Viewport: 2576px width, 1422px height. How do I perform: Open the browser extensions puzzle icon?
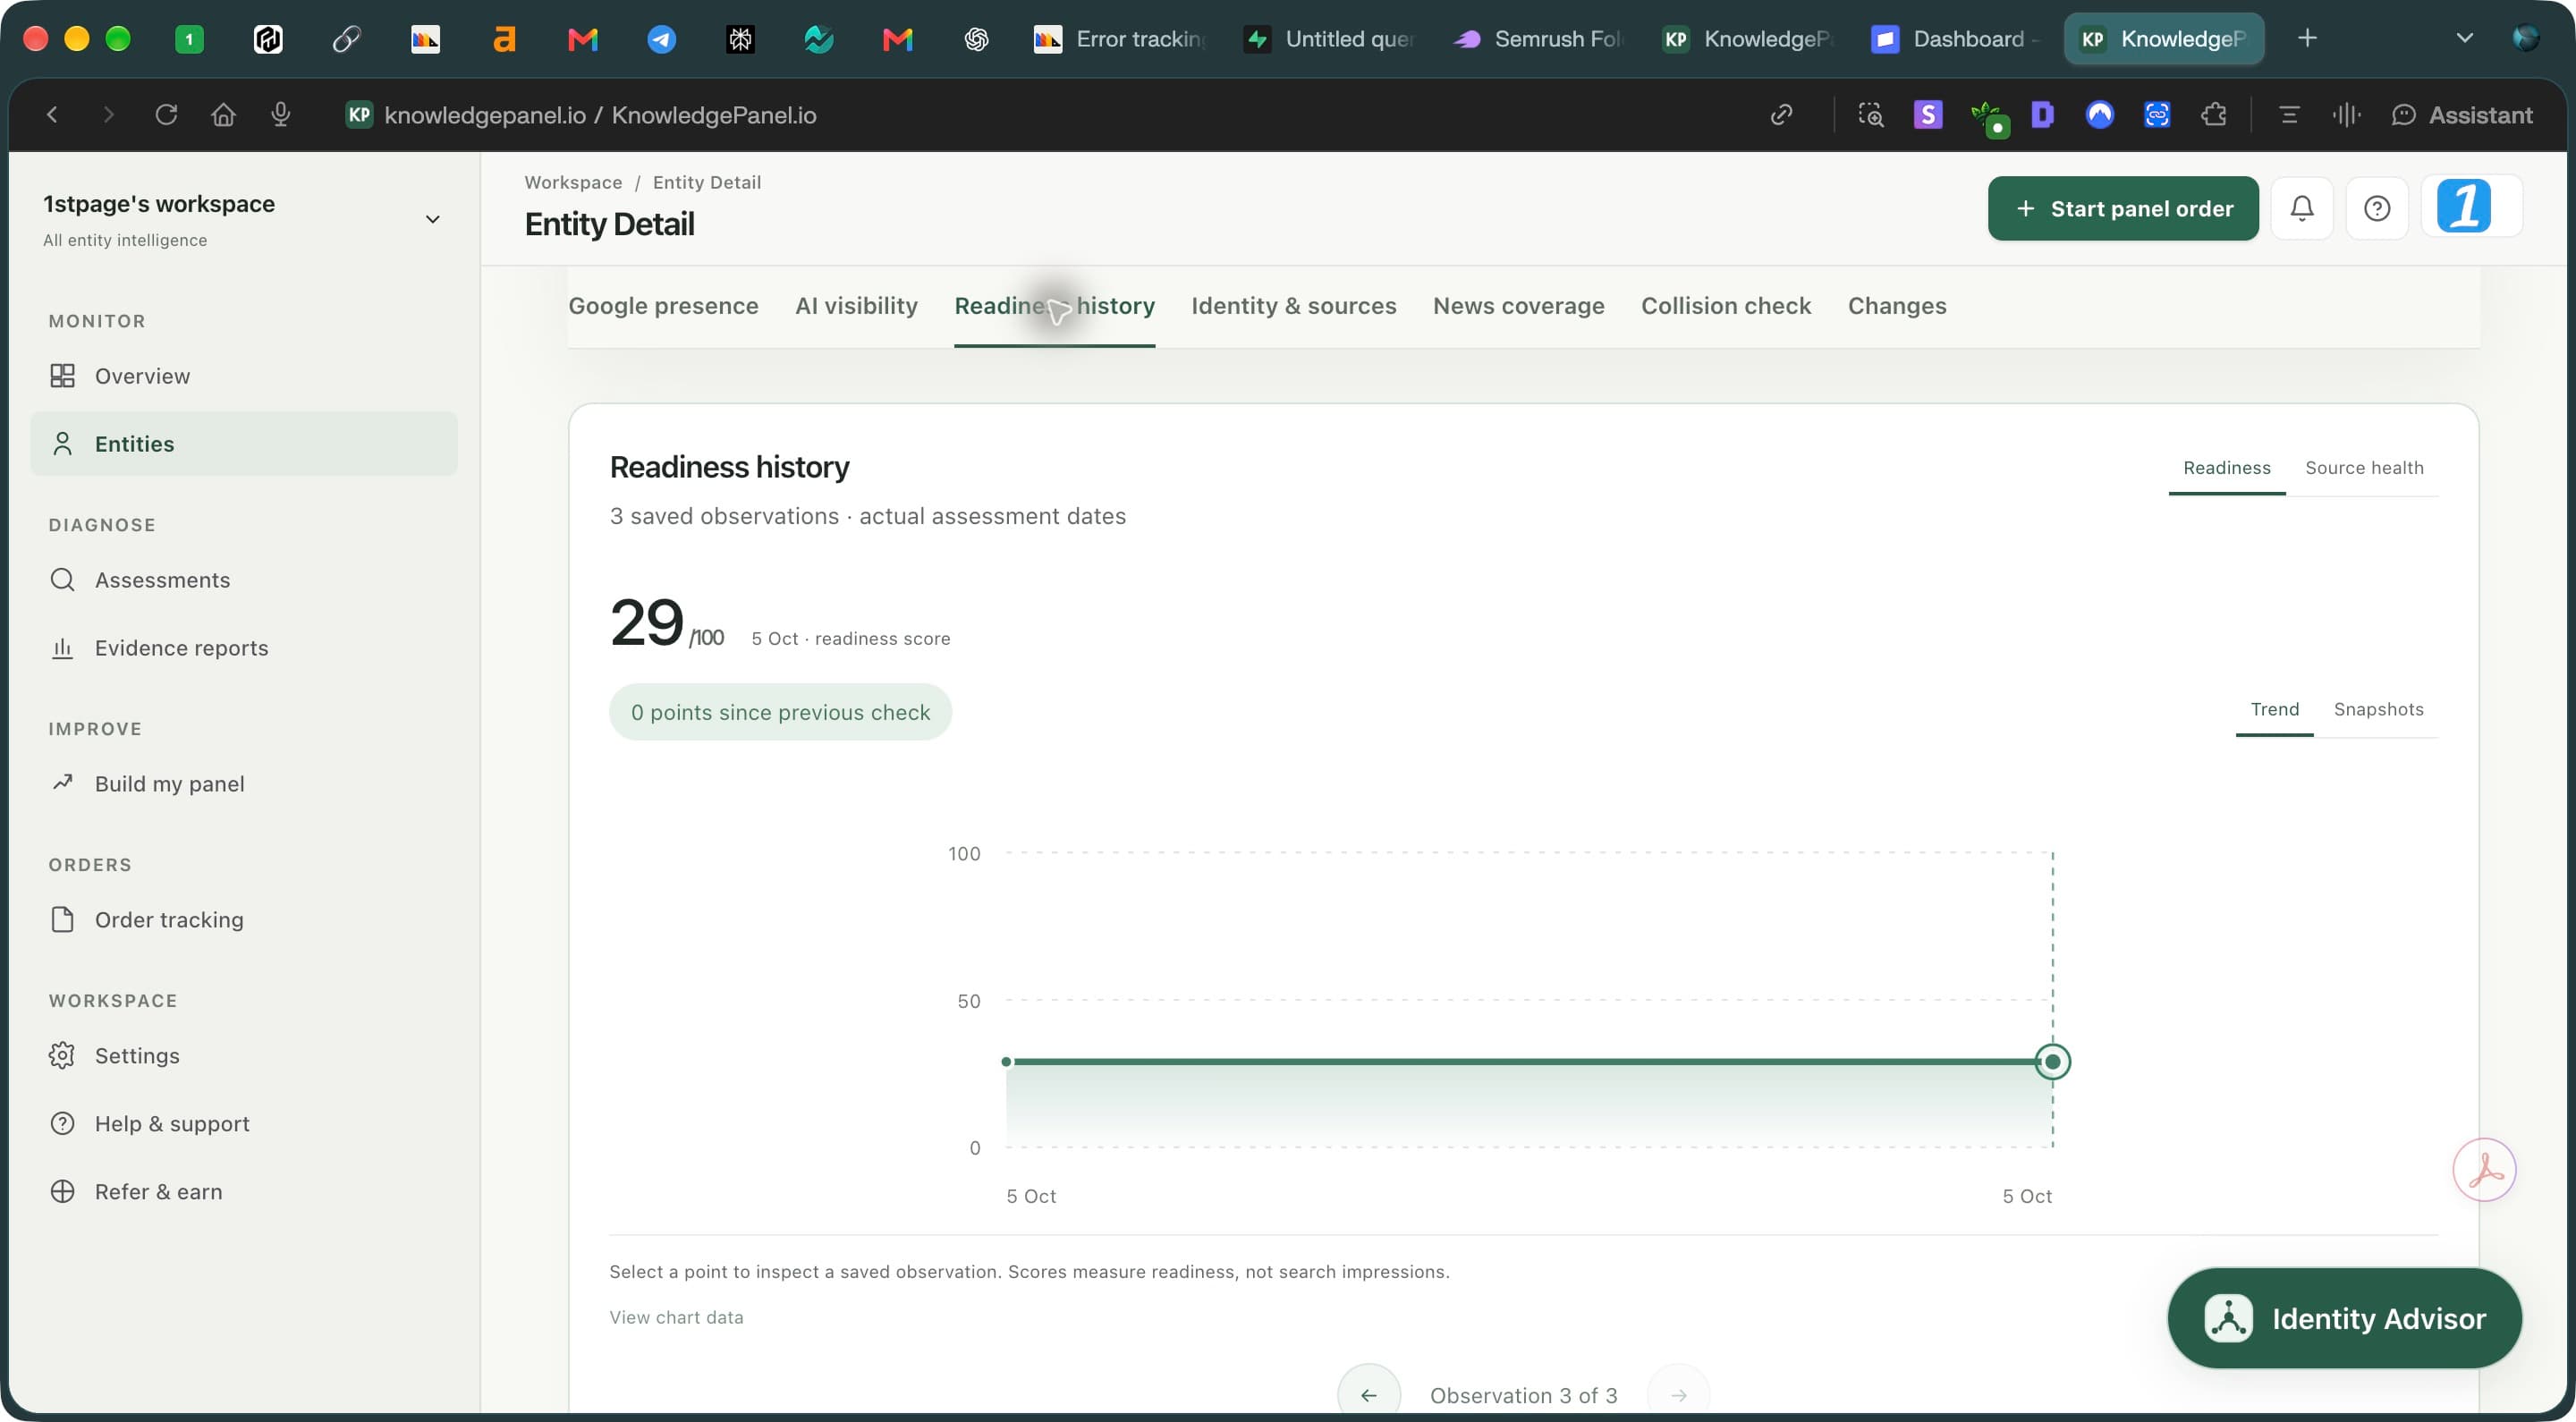tap(2213, 115)
